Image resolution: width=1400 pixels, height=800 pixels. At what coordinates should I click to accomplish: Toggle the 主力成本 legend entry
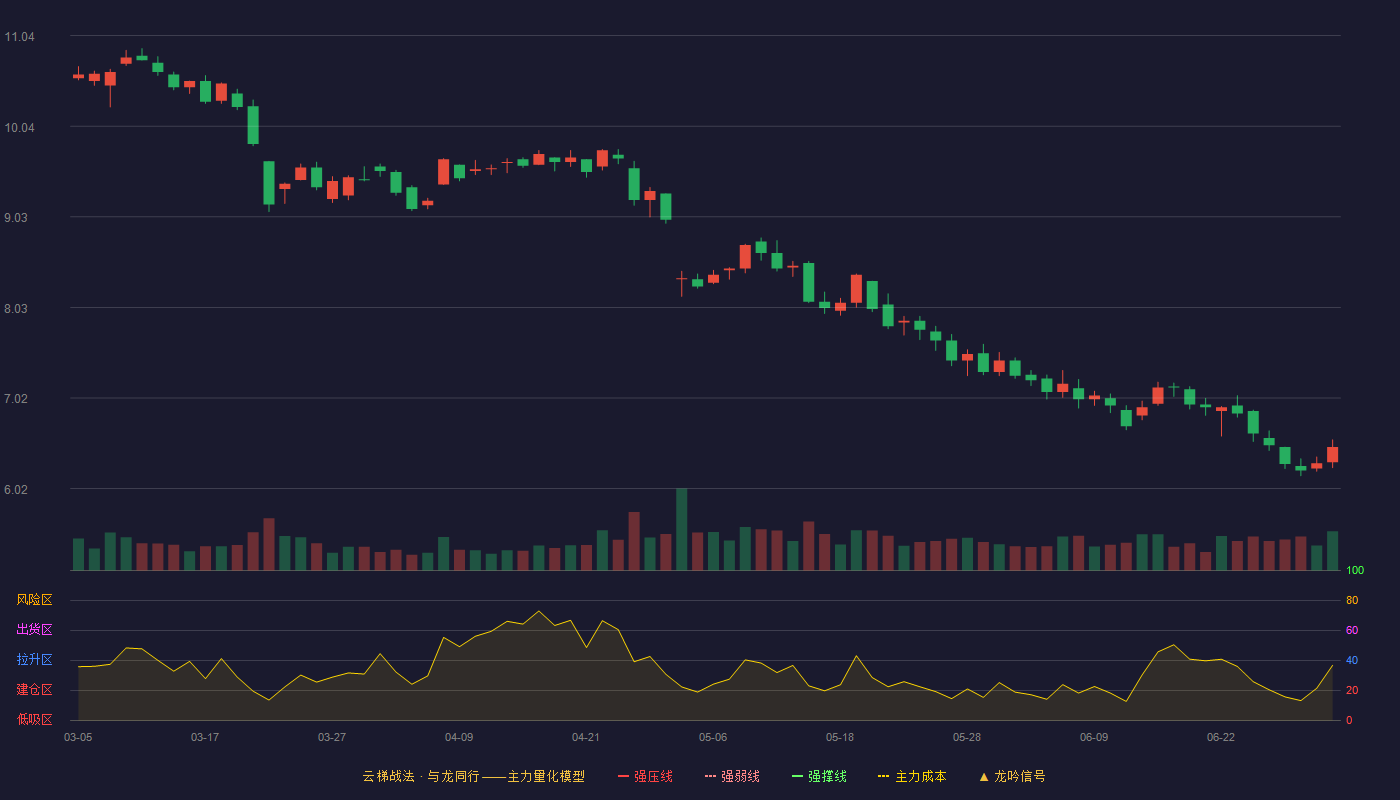[x=912, y=776]
